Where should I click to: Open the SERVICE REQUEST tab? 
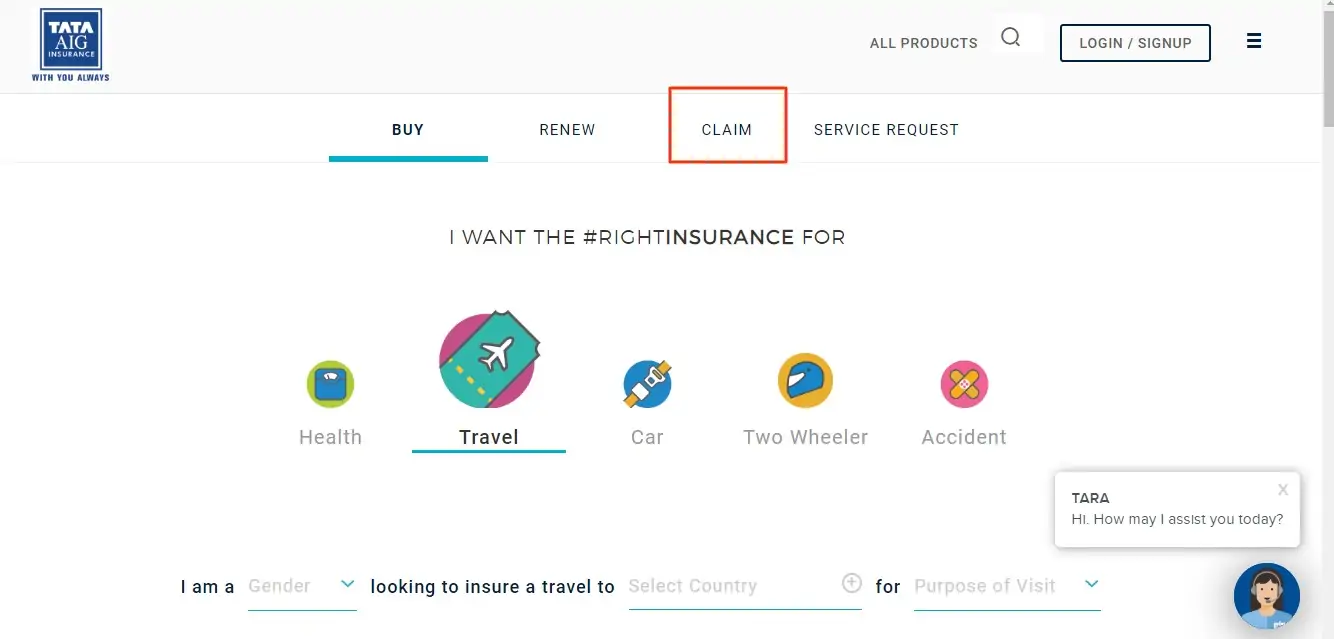(886, 130)
